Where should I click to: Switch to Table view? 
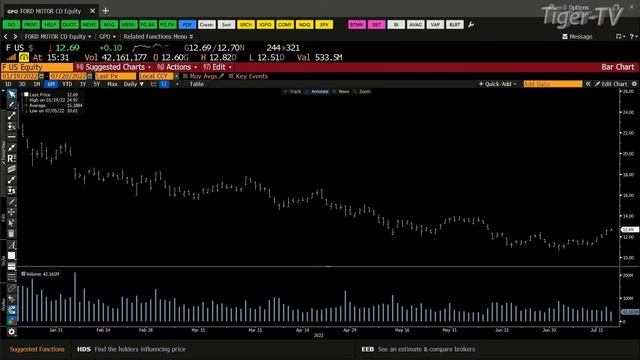pyautogui.click(x=196, y=84)
